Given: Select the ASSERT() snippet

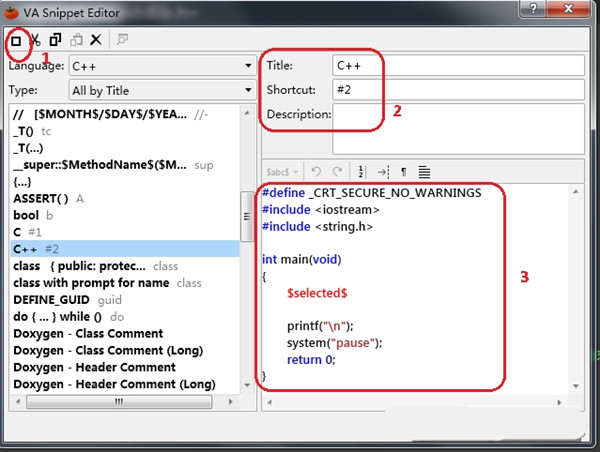Looking at the screenshot, I should [x=40, y=198].
